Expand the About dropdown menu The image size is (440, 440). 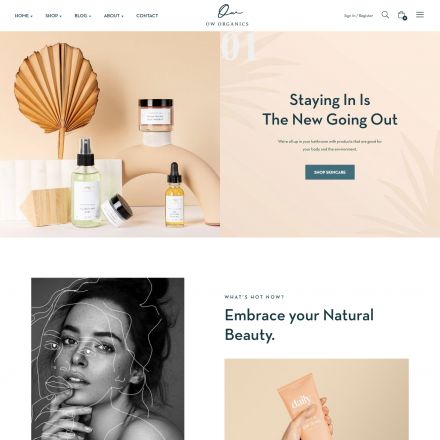[x=114, y=16]
